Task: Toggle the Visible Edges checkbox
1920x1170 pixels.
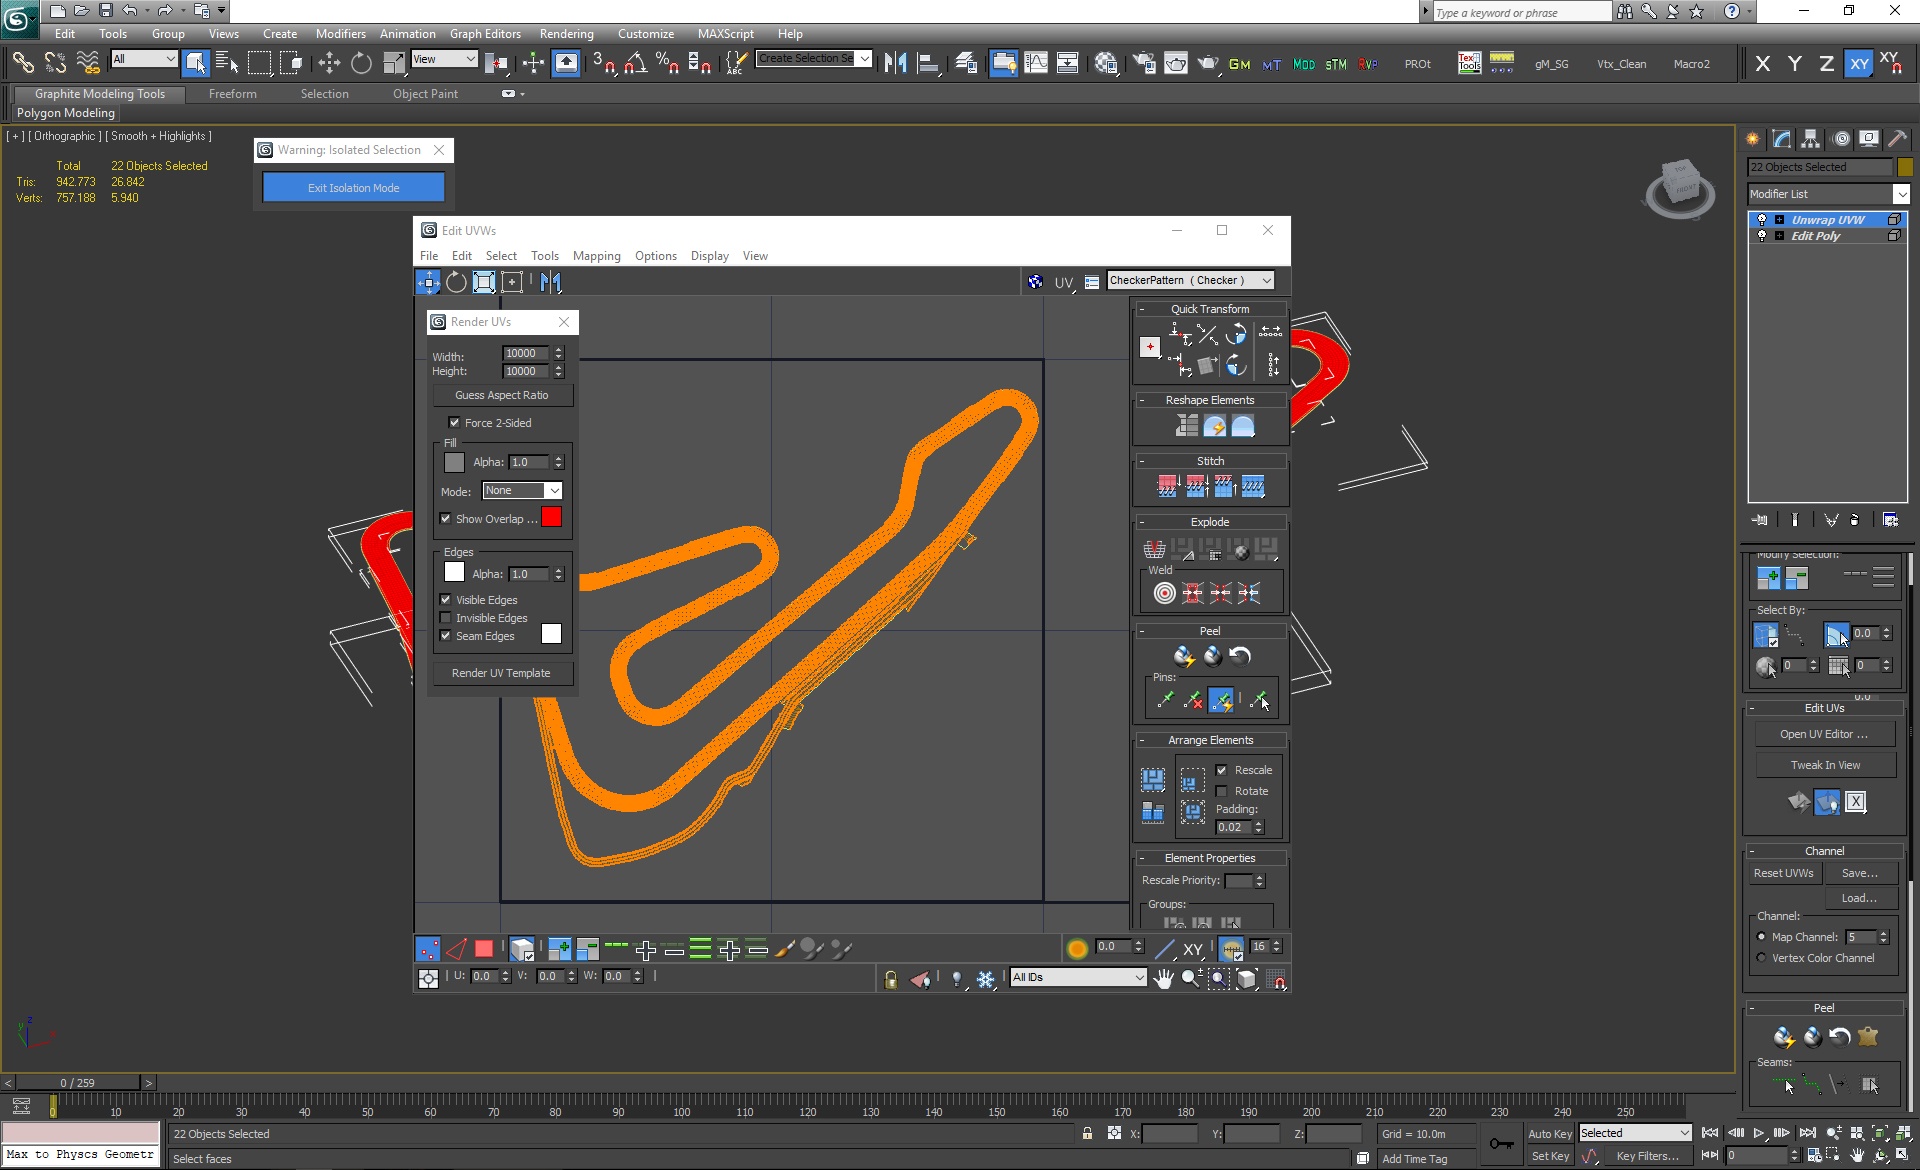Action: click(x=446, y=600)
